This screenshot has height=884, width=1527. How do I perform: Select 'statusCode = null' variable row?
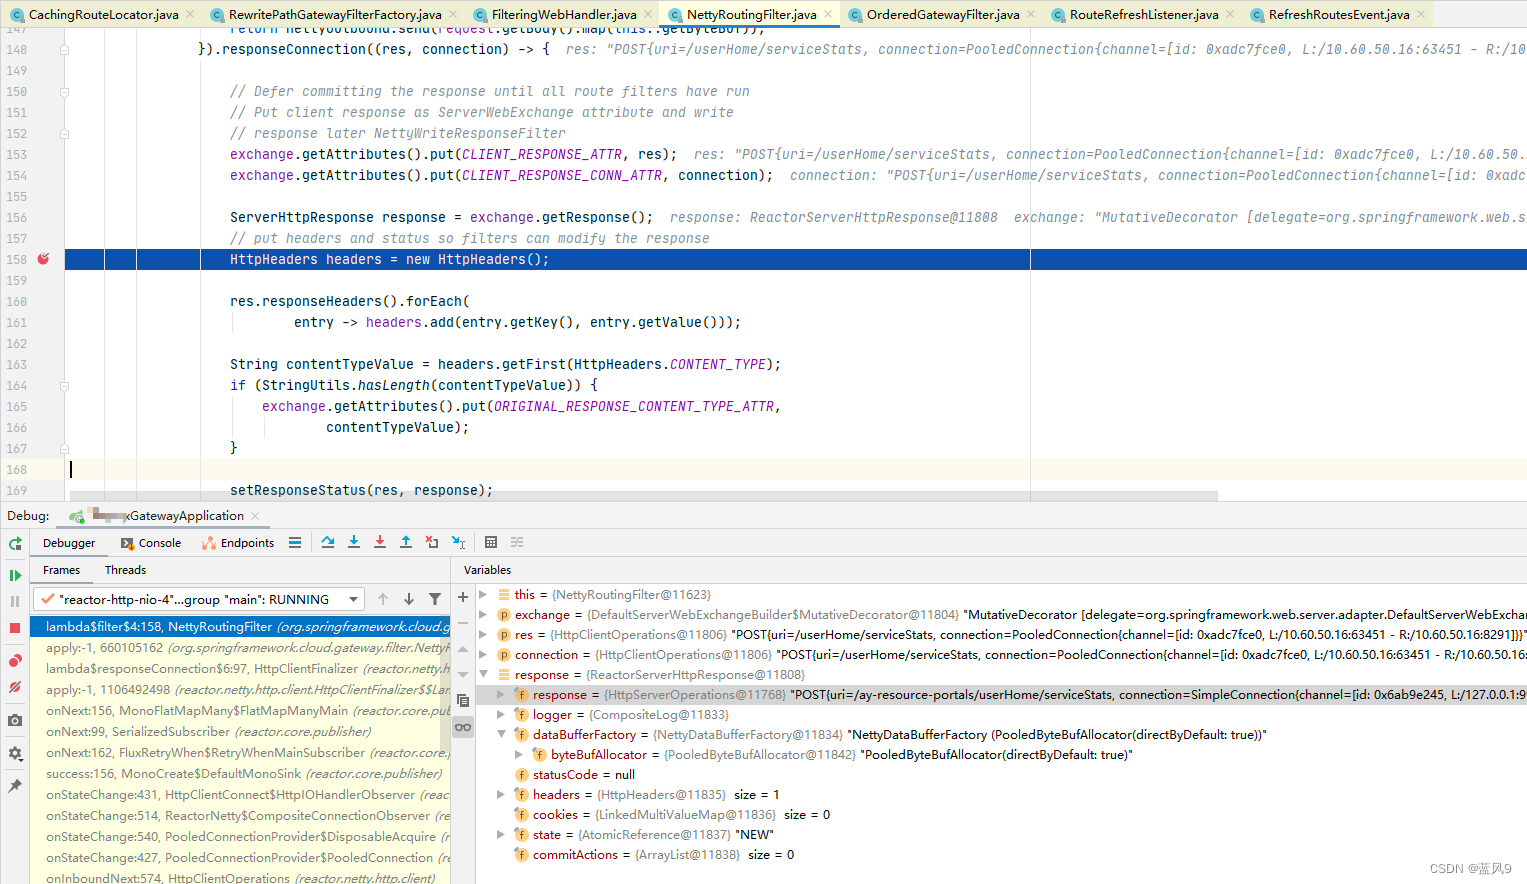1001,775
